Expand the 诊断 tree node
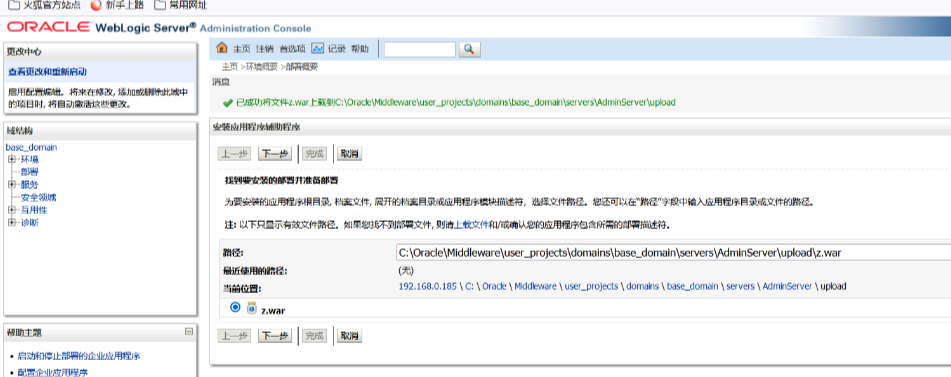The height and width of the screenshot is (377, 951). pos(12,222)
